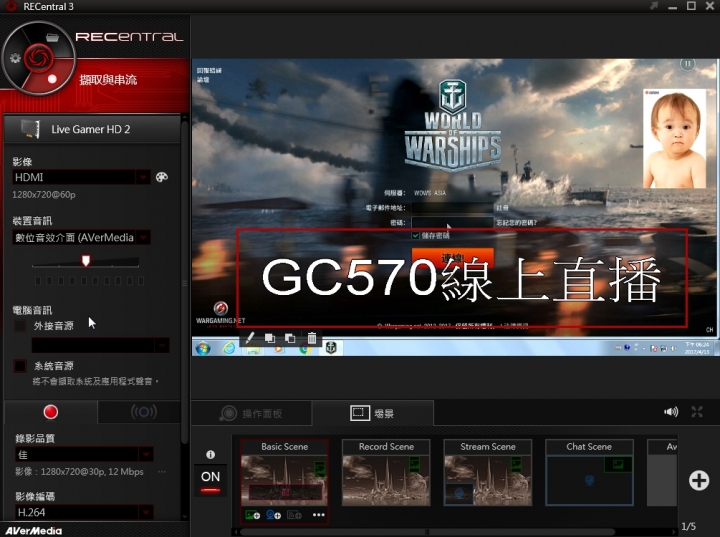Click the 1/5 scene page indicator
The width and height of the screenshot is (720, 537).
pyautogui.click(x=688, y=526)
